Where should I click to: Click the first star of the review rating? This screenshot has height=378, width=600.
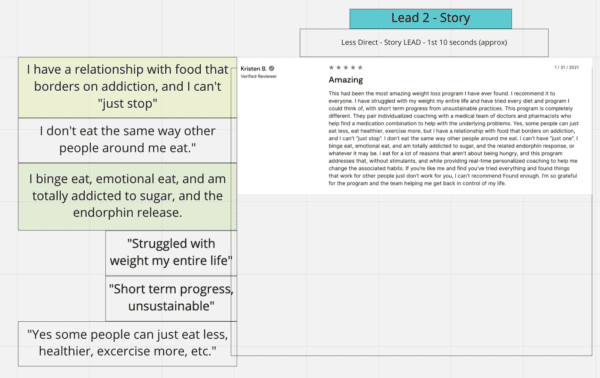tap(331, 68)
